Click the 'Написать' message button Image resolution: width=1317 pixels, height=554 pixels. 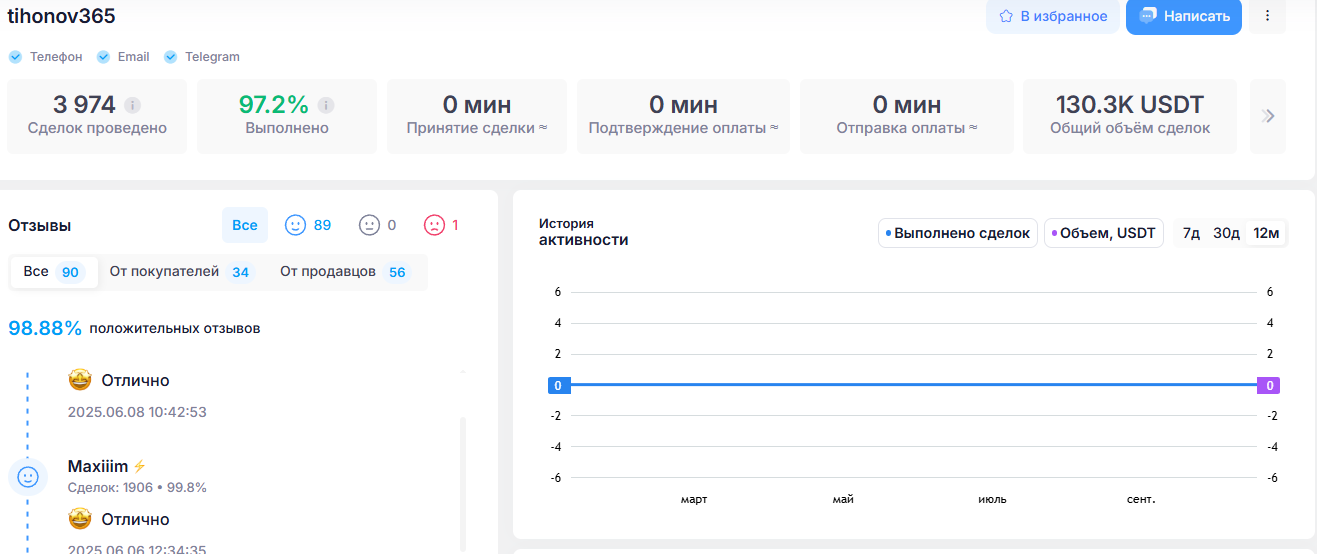(x=1184, y=16)
